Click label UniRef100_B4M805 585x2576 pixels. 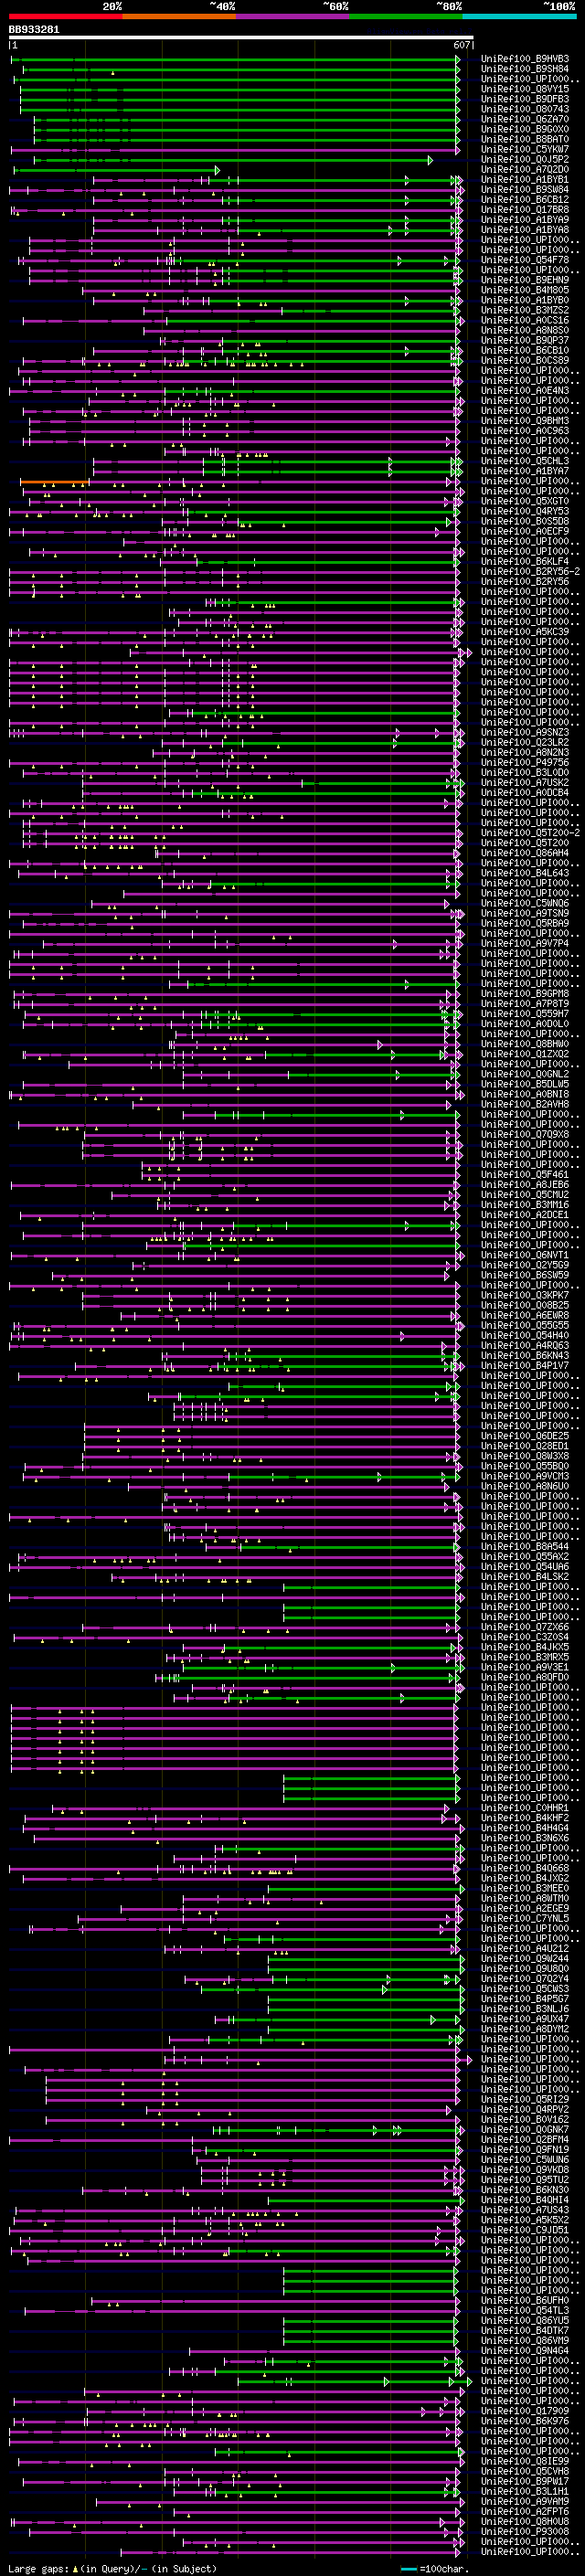(525, 290)
